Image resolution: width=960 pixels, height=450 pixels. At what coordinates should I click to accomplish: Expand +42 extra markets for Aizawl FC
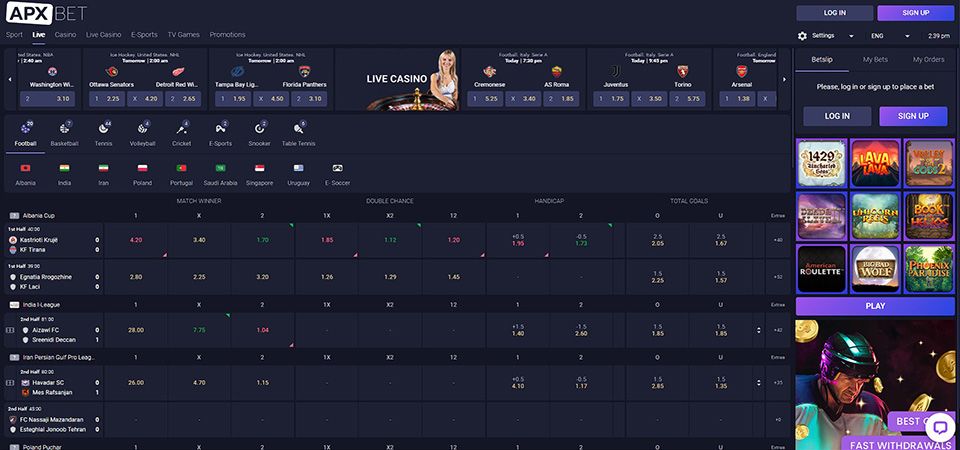point(778,330)
